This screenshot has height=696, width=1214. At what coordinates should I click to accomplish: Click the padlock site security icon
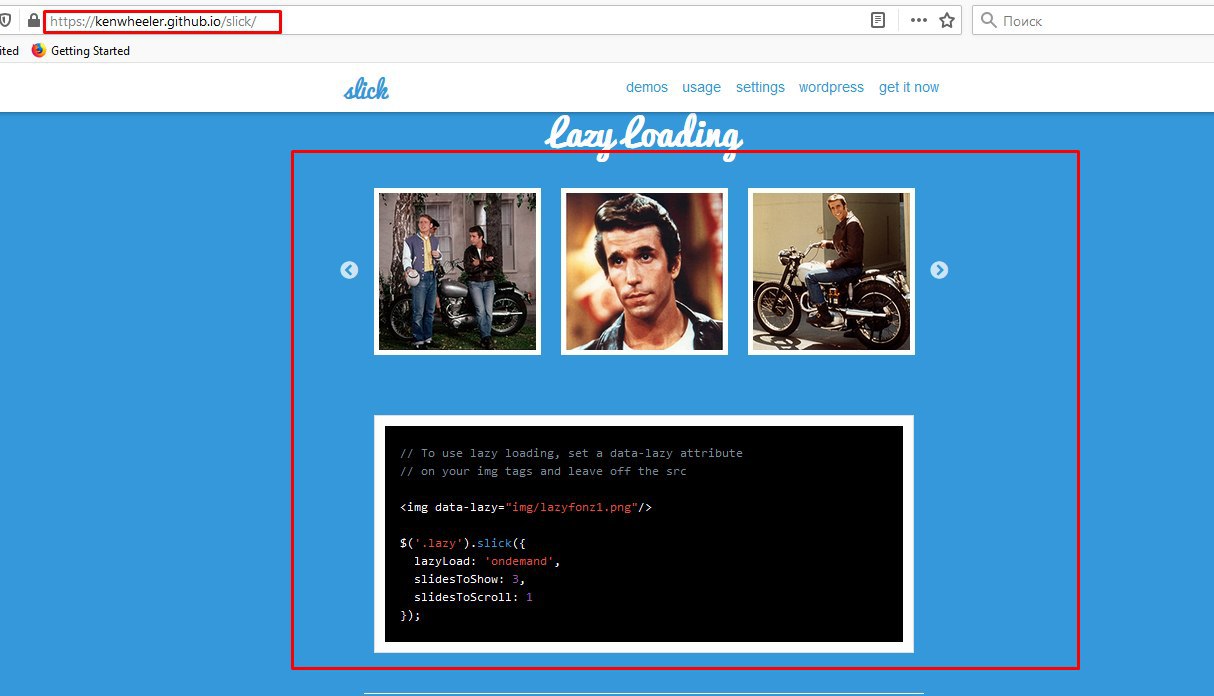pos(34,20)
